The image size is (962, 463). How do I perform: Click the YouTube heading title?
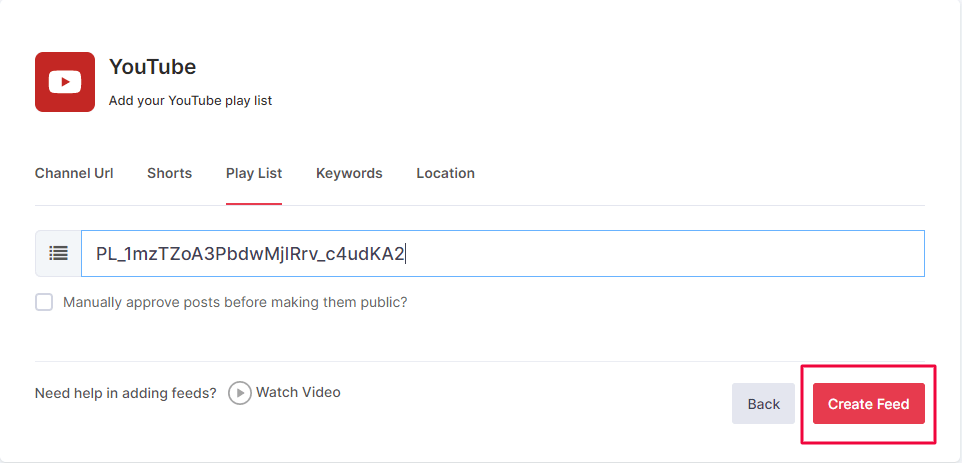pos(152,67)
